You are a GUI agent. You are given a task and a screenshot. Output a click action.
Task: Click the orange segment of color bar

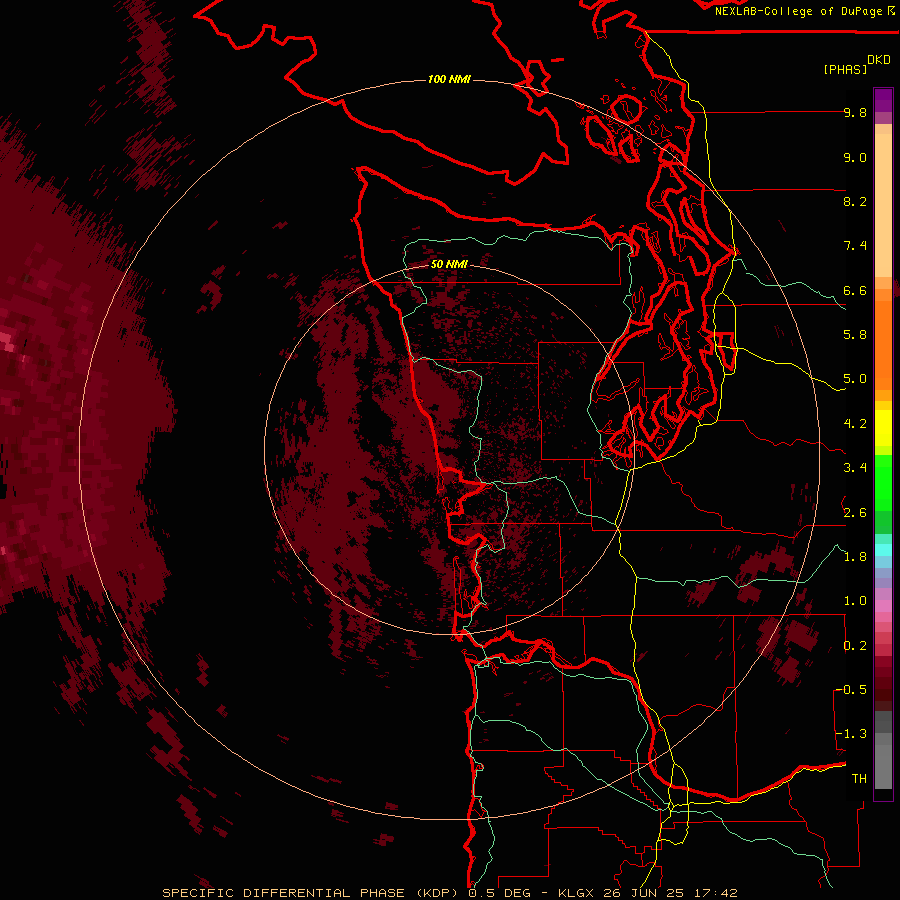[883, 345]
